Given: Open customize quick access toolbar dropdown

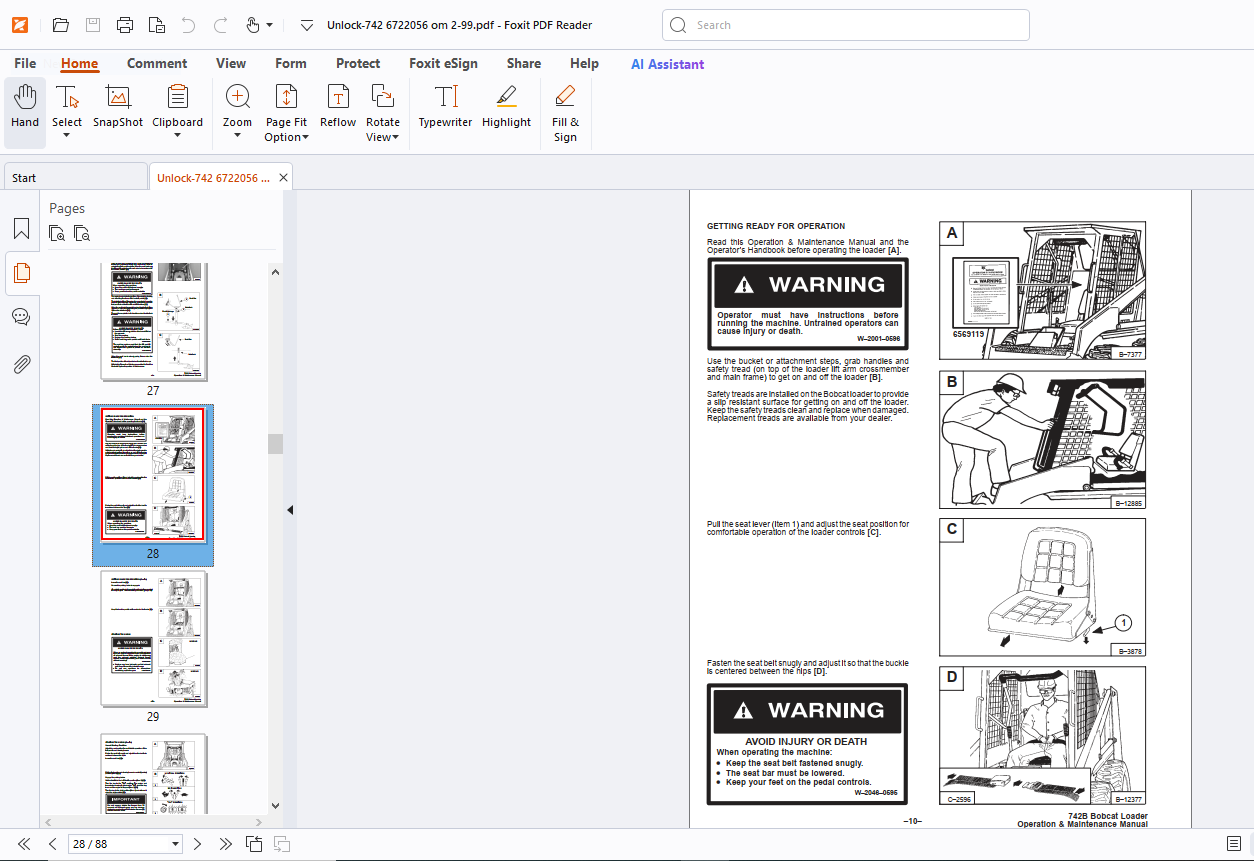Looking at the screenshot, I should pos(307,25).
